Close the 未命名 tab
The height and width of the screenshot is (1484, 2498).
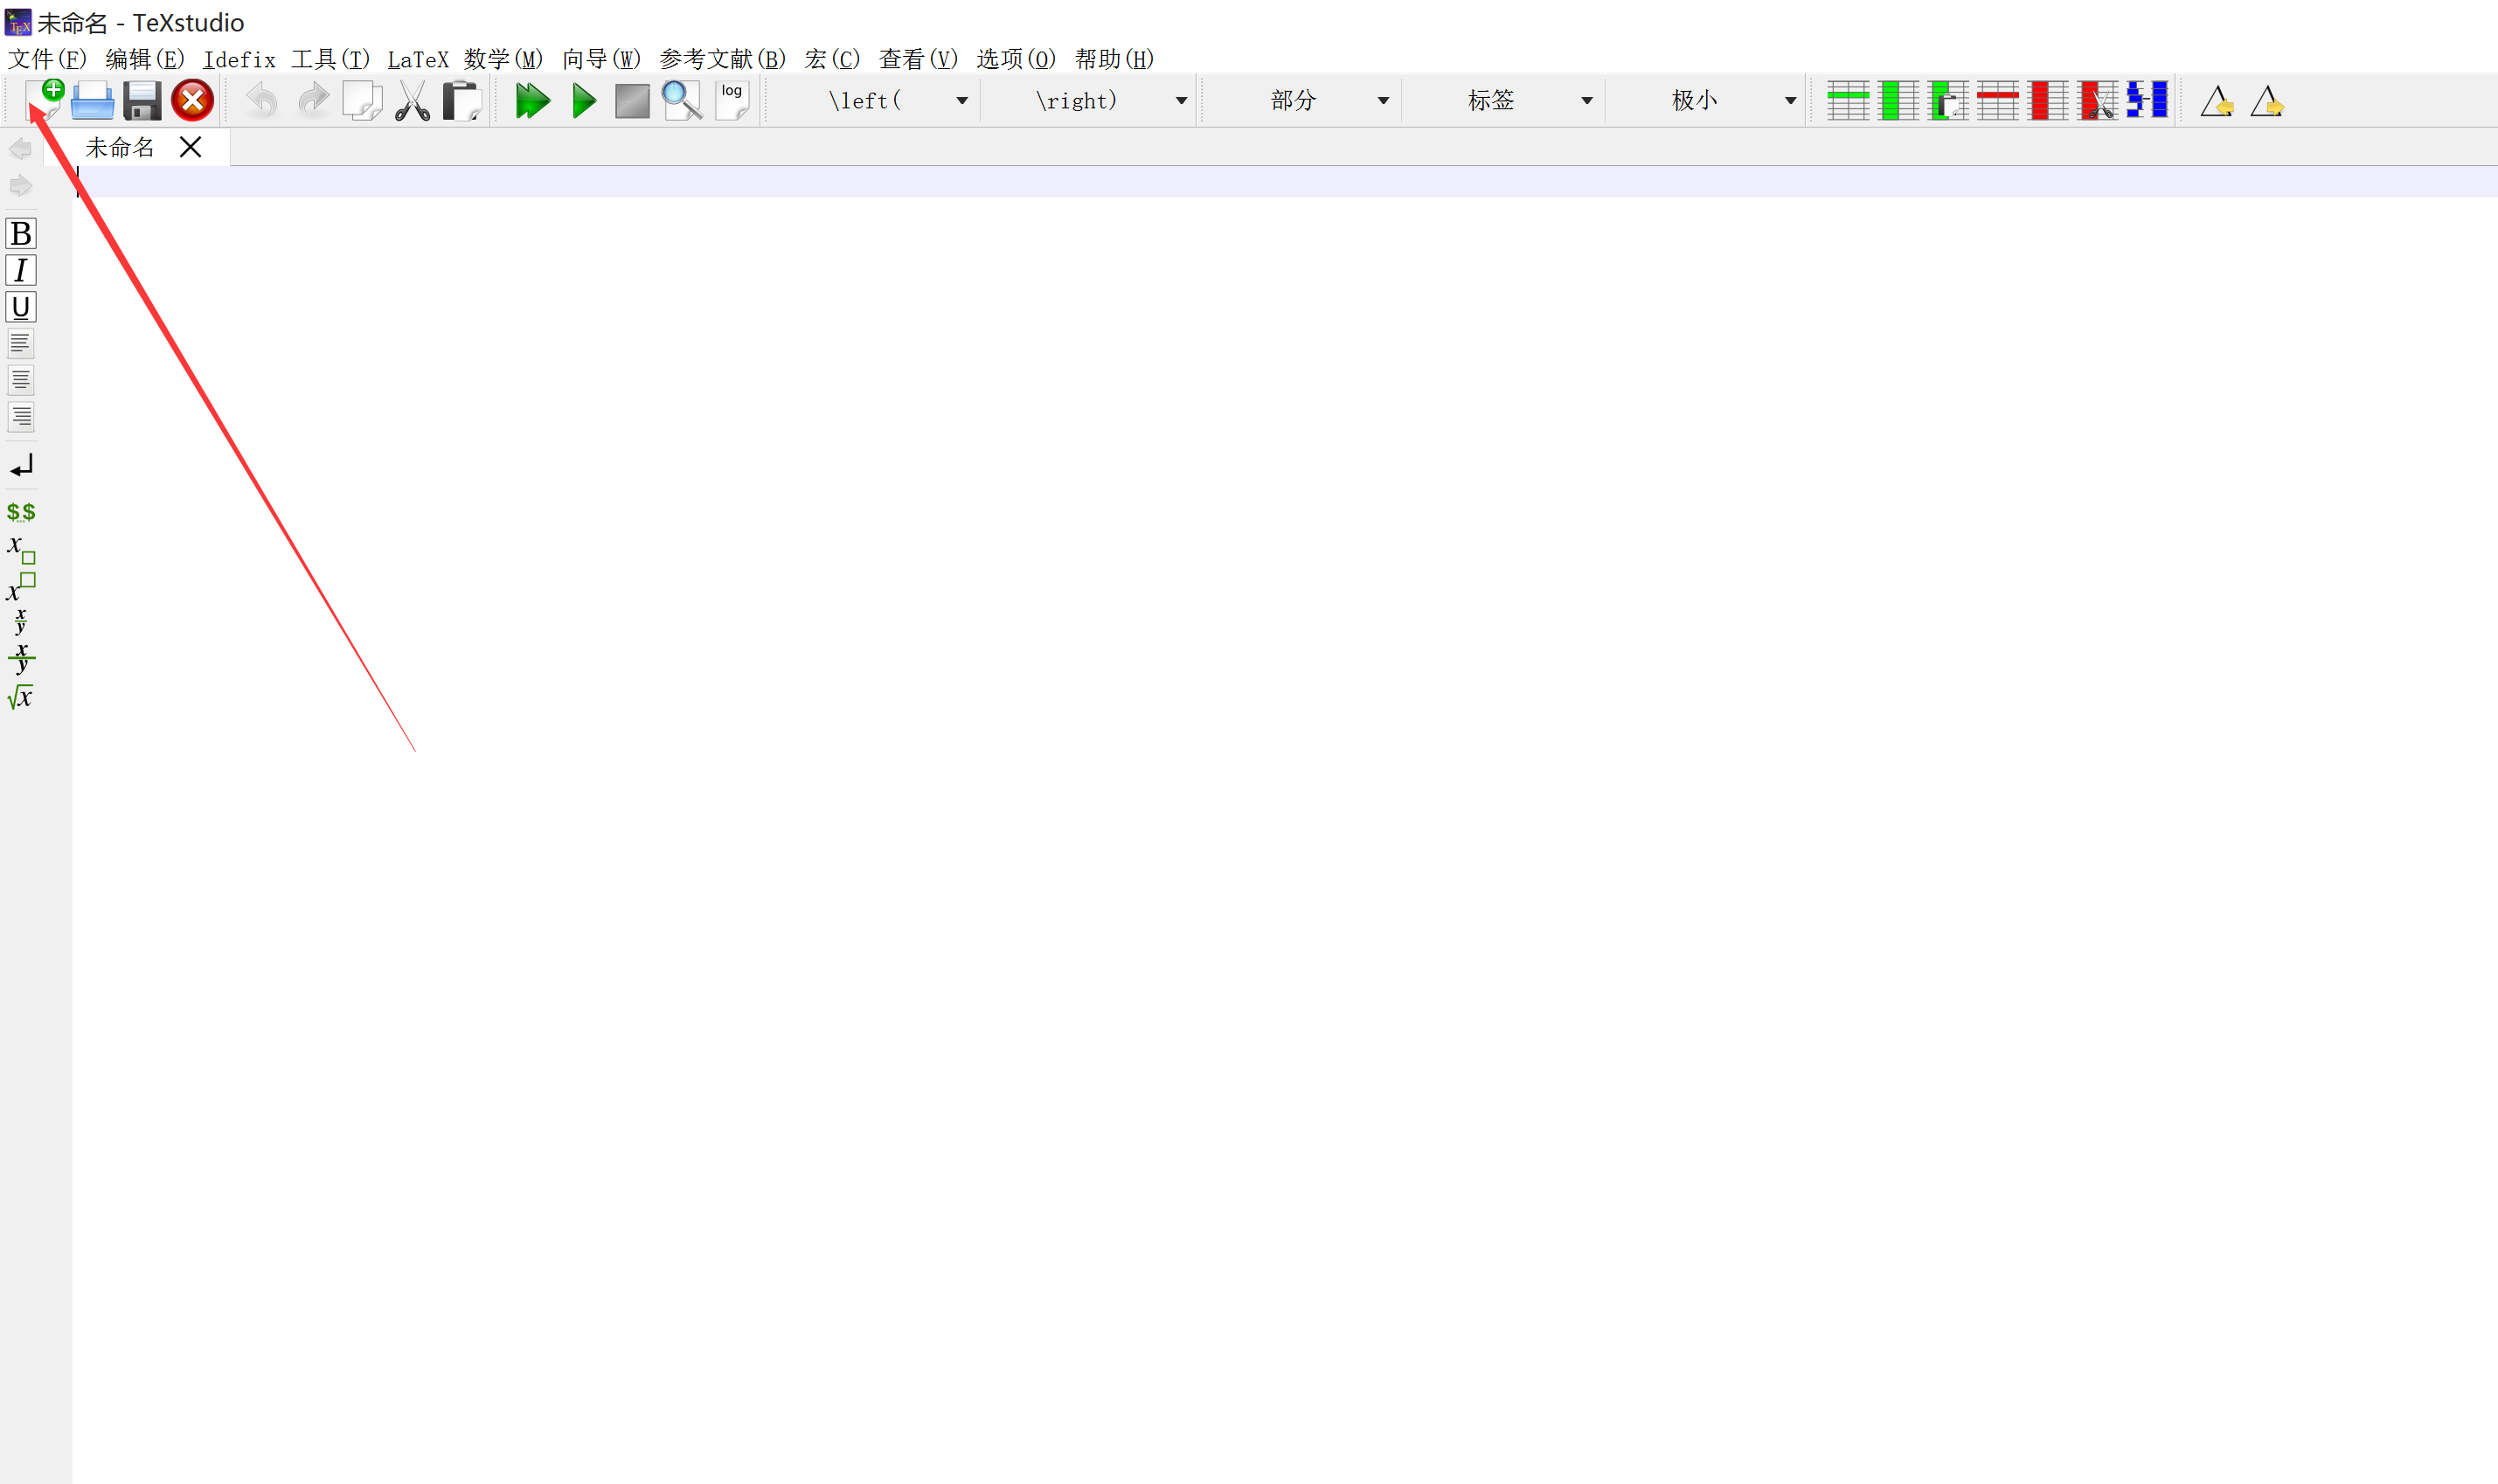pos(190,147)
